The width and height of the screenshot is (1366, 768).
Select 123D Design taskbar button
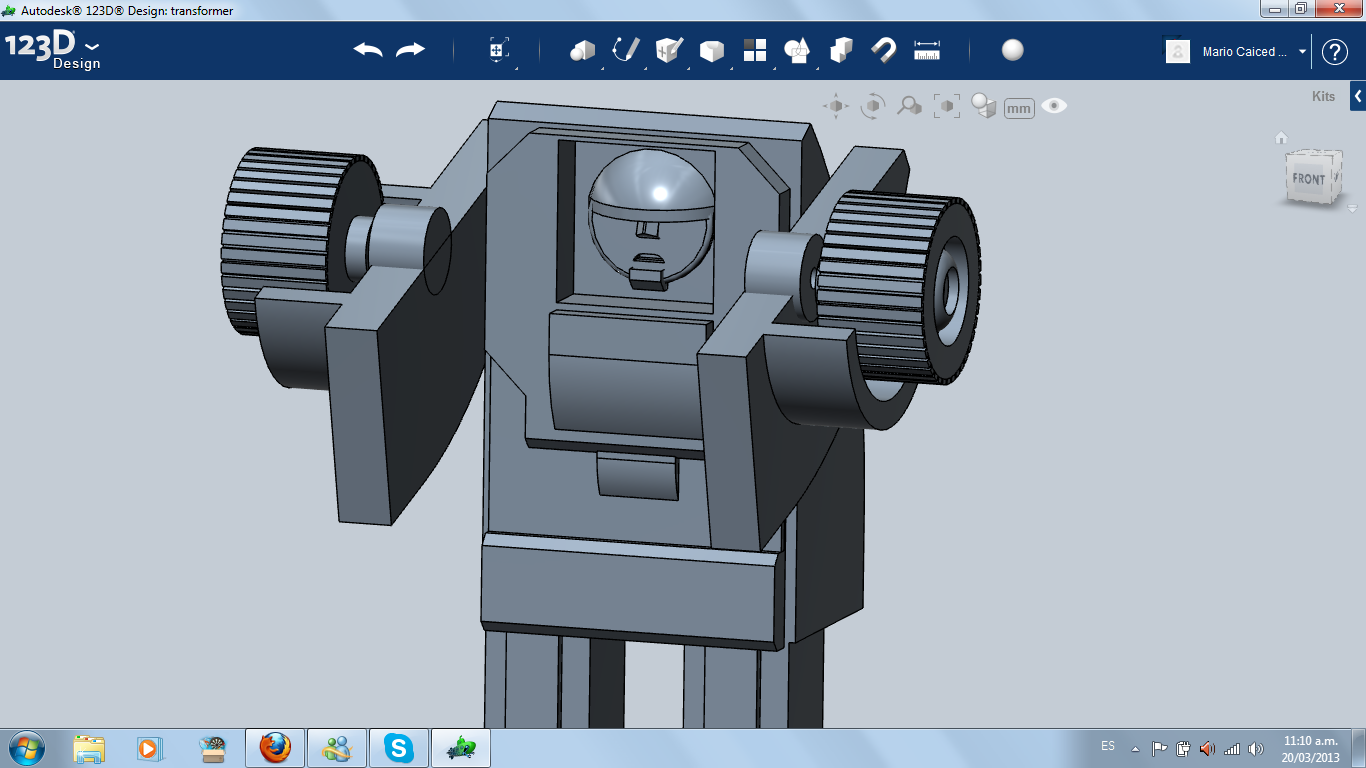click(x=461, y=748)
